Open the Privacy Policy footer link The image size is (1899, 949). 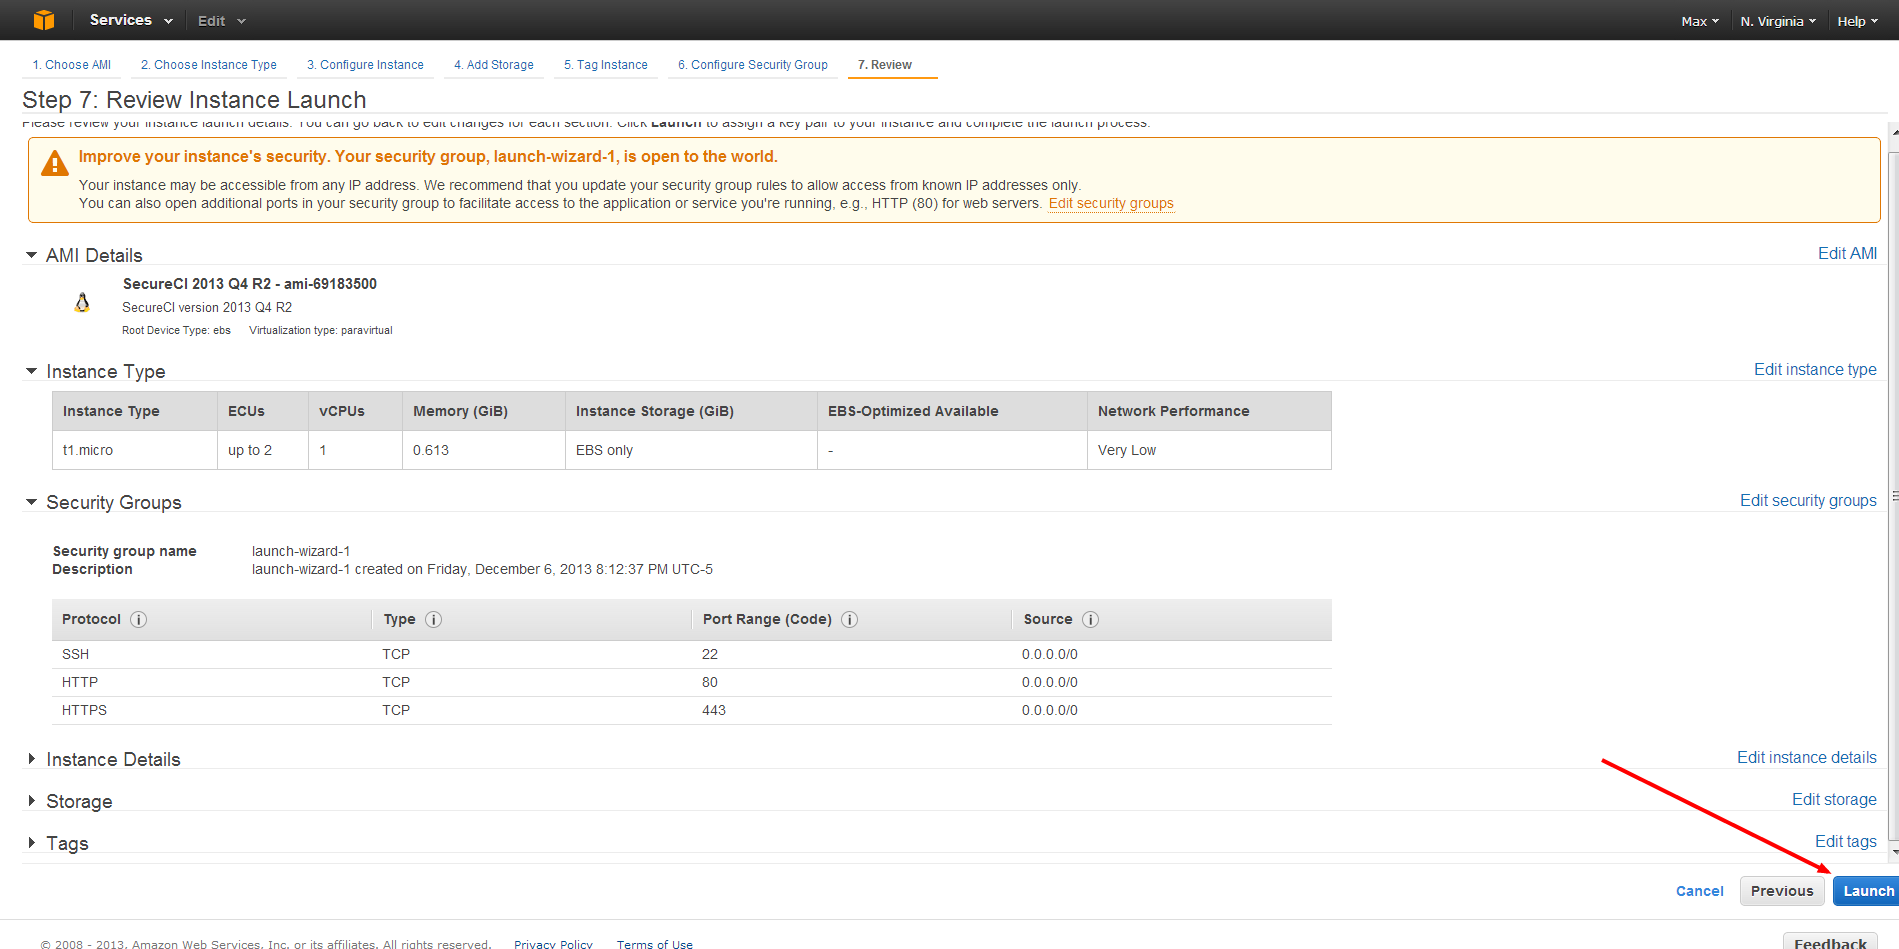click(553, 944)
